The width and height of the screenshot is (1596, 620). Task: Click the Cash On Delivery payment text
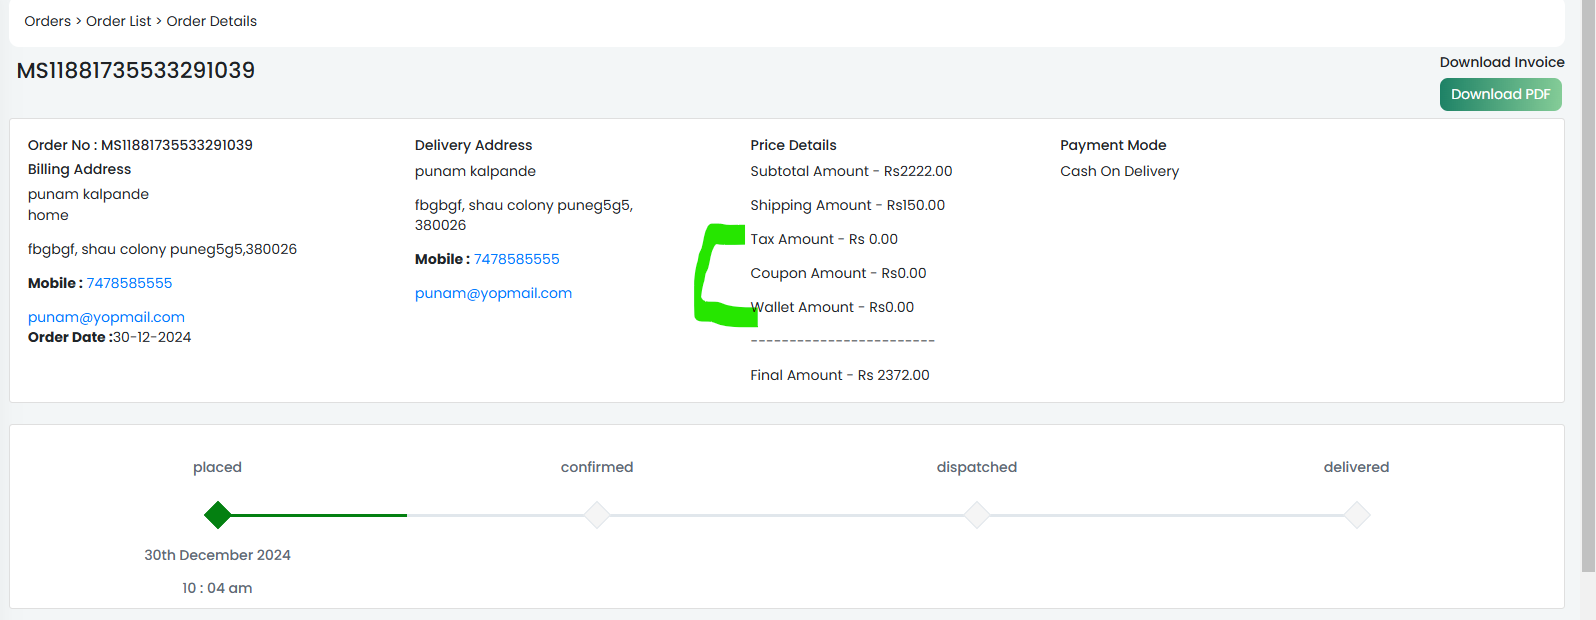[x=1119, y=171]
